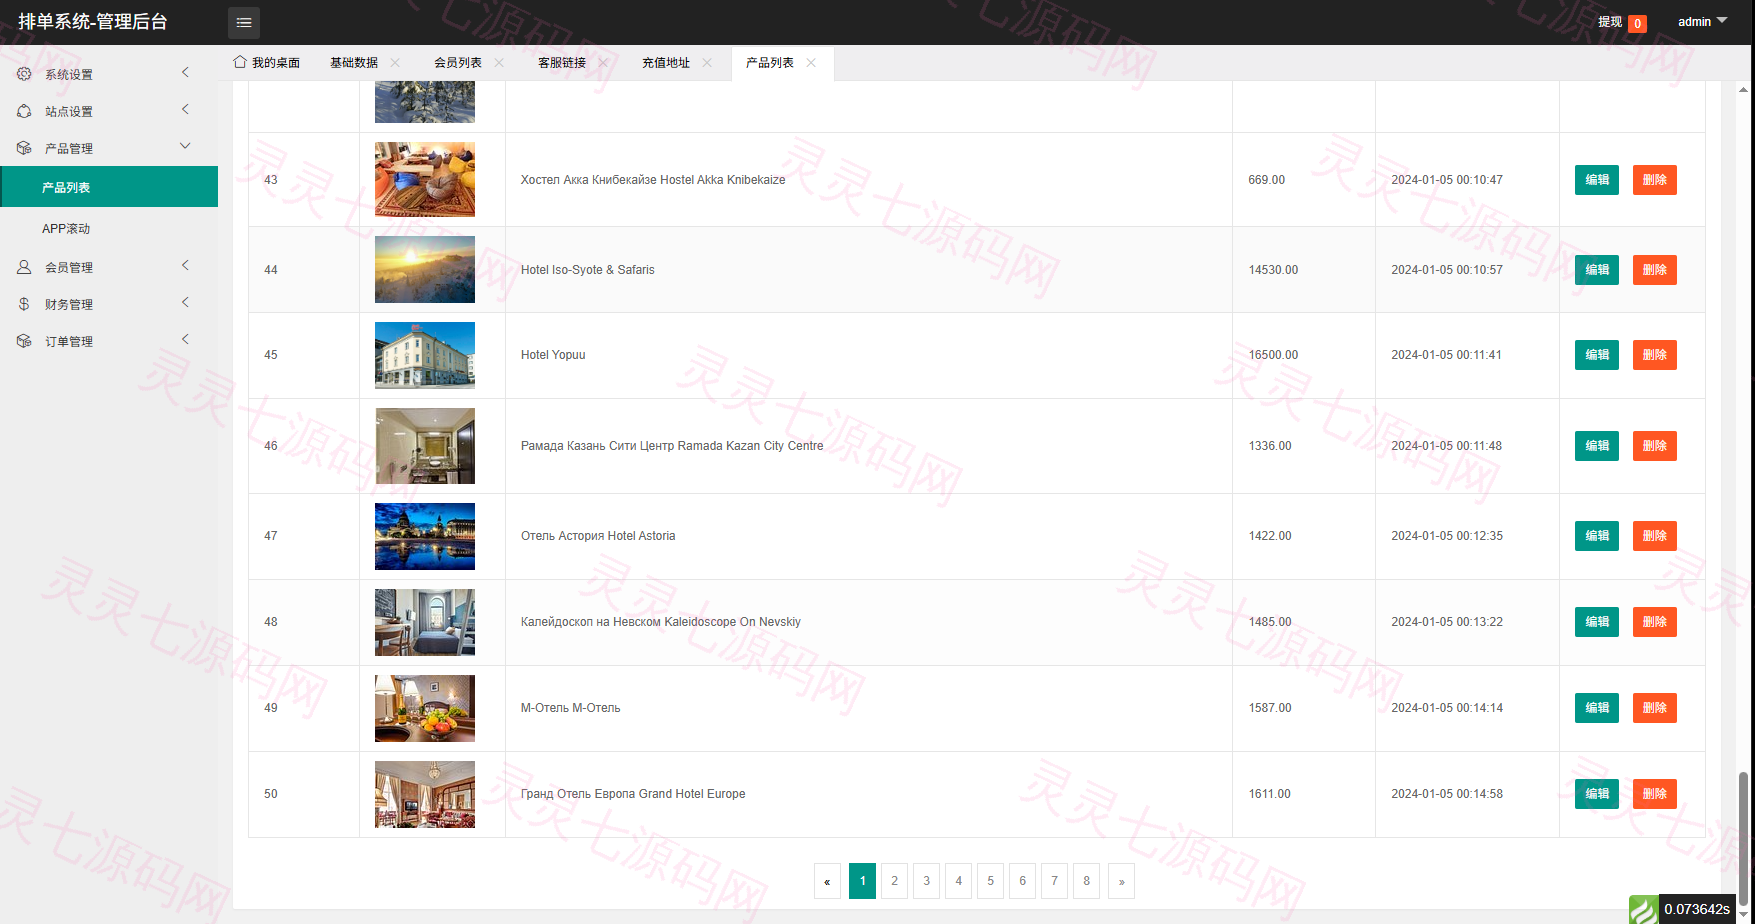Click the 系统设置 gear icon
The image size is (1755, 924).
[24, 74]
